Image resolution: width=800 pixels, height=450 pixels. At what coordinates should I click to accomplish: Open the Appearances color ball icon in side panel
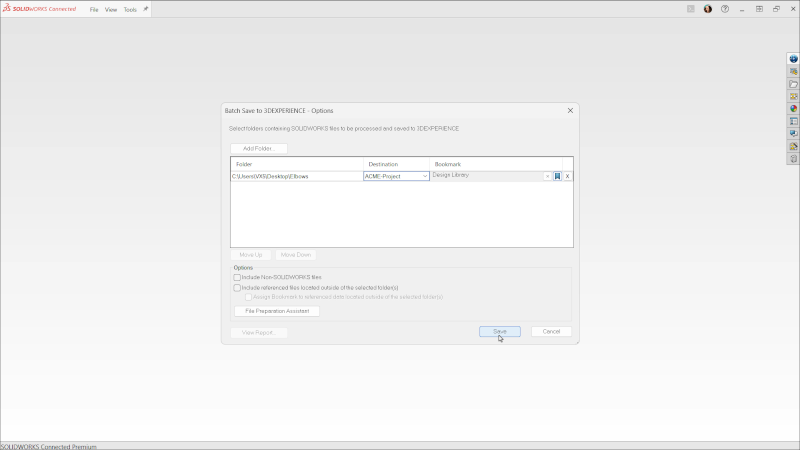pos(793,108)
